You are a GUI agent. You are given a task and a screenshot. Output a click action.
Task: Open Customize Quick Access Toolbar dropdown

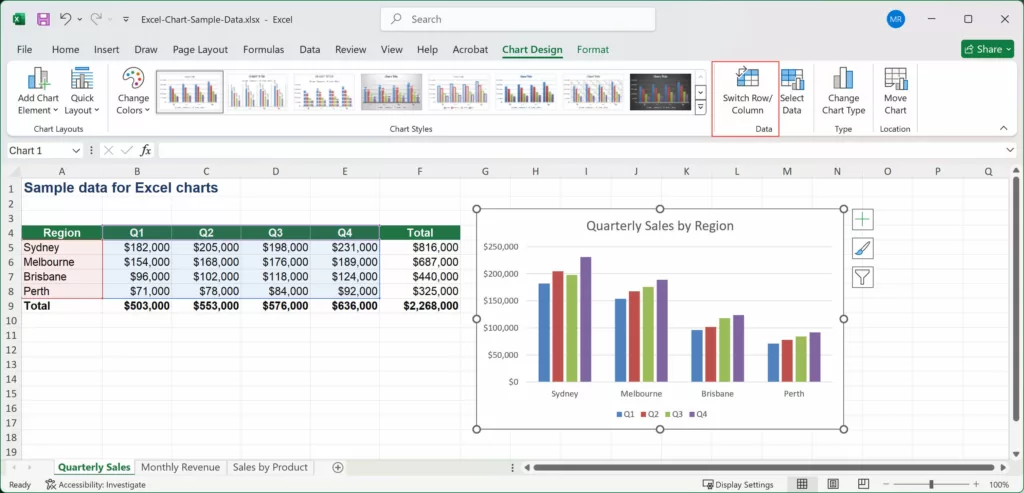[126, 20]
